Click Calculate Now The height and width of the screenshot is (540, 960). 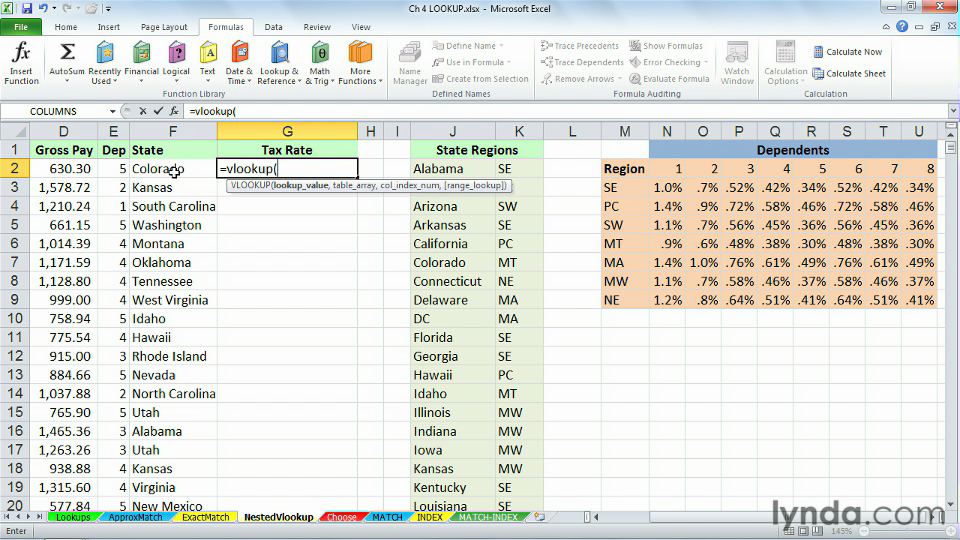(x=848, y=52)
